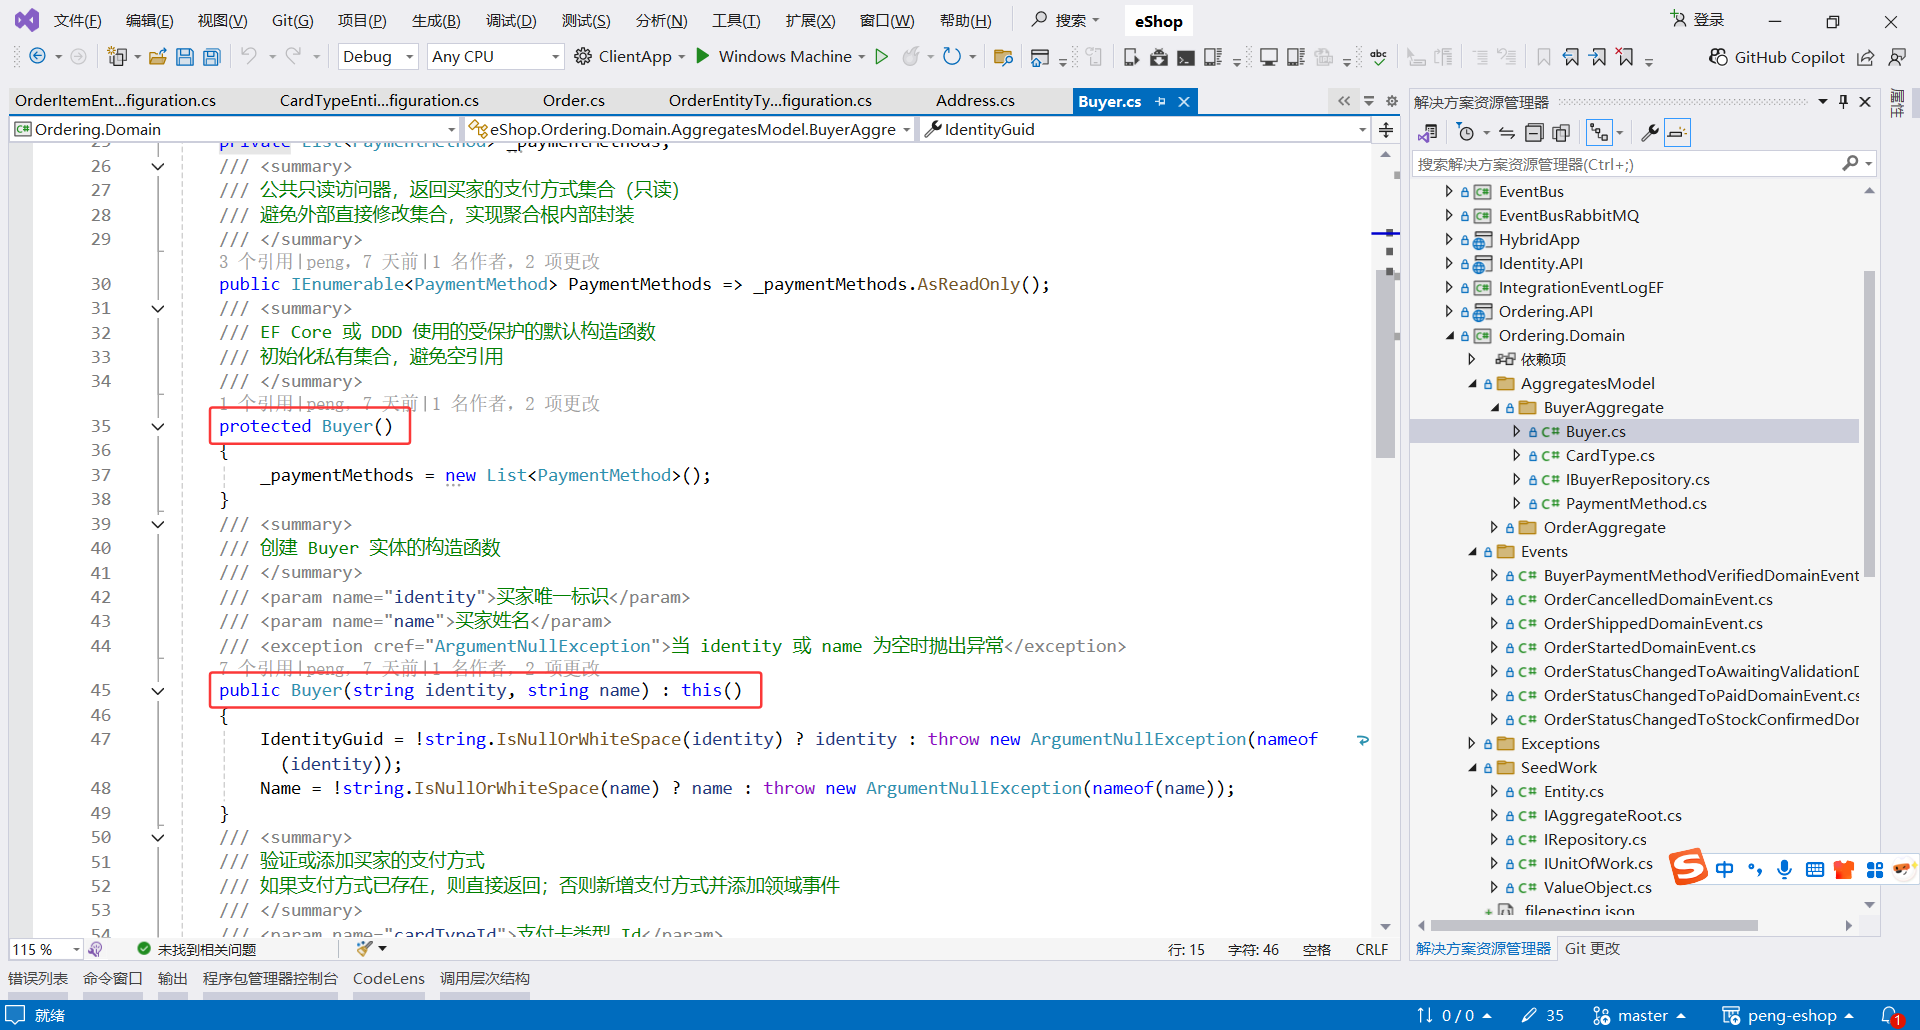This screenshot has width=1920, height=1030.
Task: Start debugging with the green Windows Machine play button
Action: 703,56
